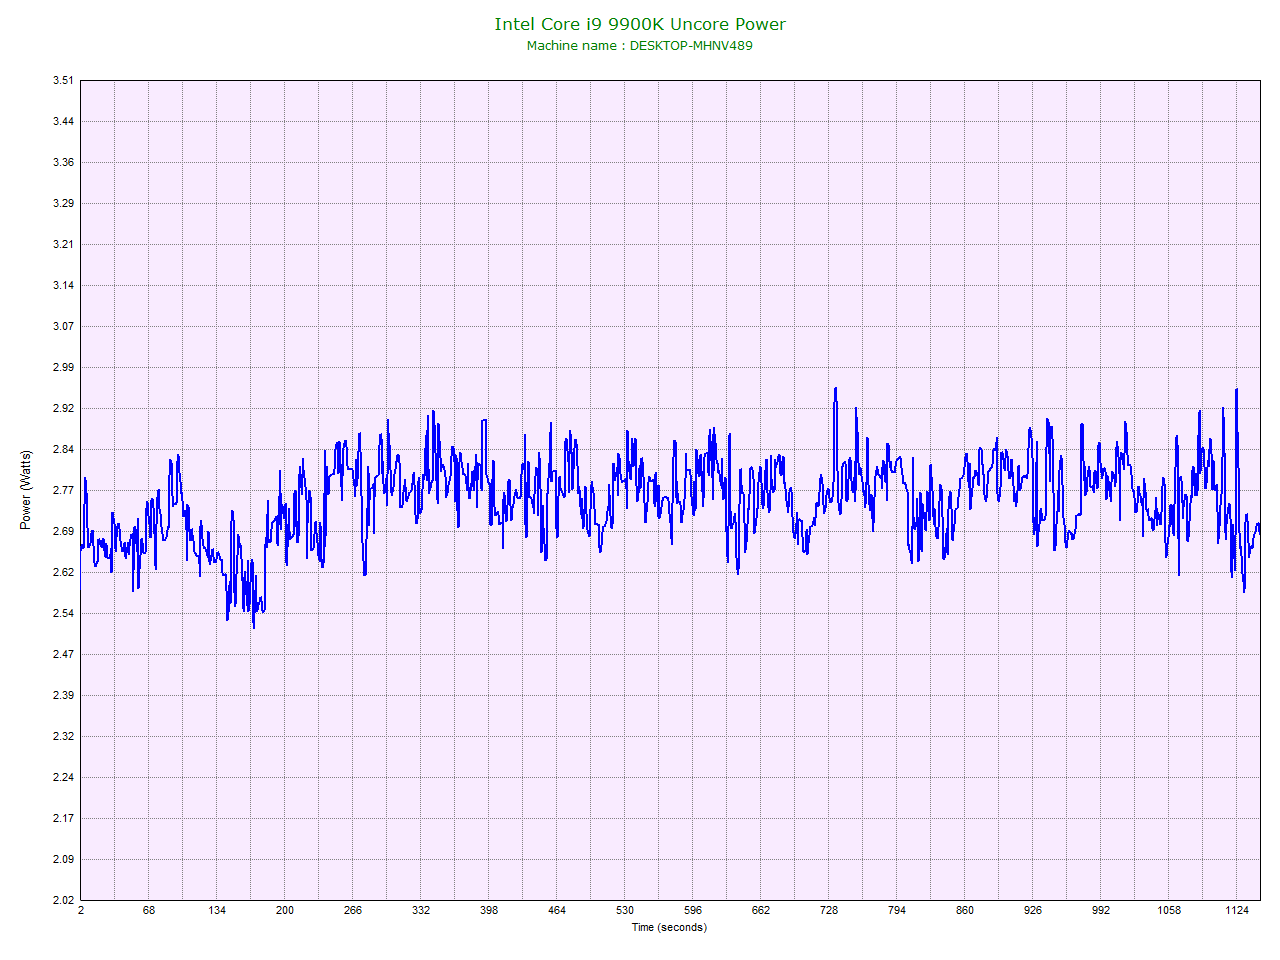This screenshot has height=960, width=1280.
Task: Click the time axis label 464
Action: (557, 911)
